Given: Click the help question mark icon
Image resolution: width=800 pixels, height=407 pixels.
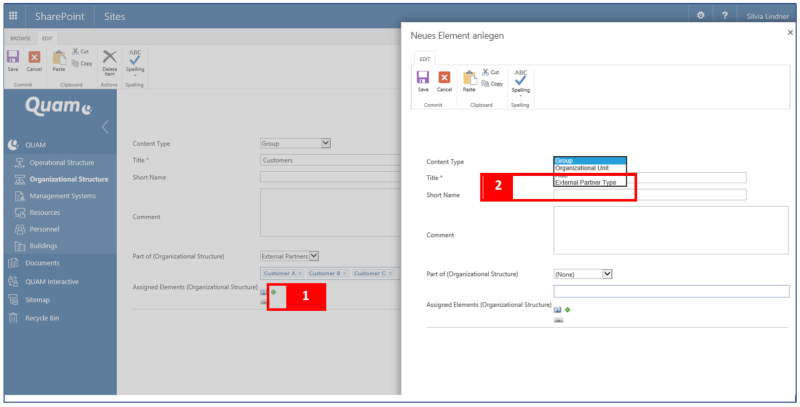Looking at the screenshot, I should click(x=723, y=16).
